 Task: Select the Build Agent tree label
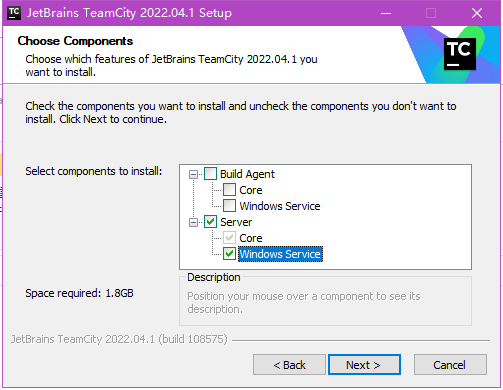tap(247, 174)
